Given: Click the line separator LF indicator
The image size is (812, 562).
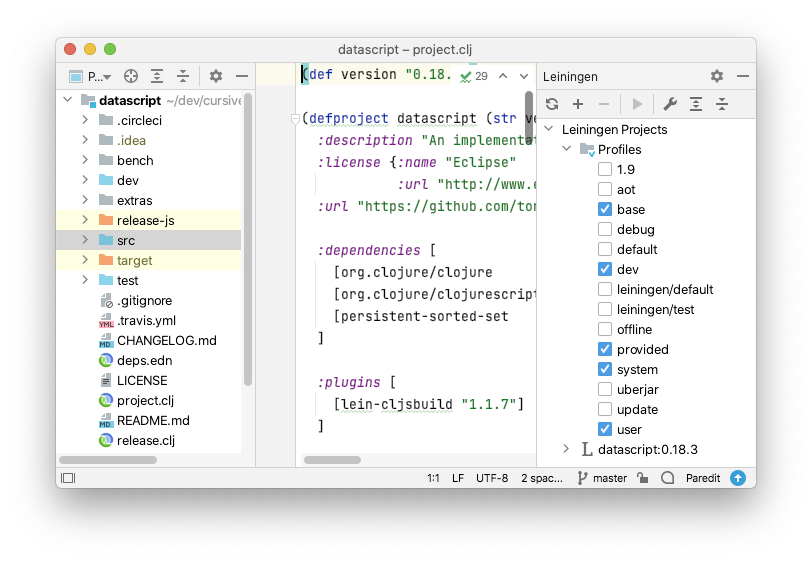Looking at the screenshot, I should point(458,478).
